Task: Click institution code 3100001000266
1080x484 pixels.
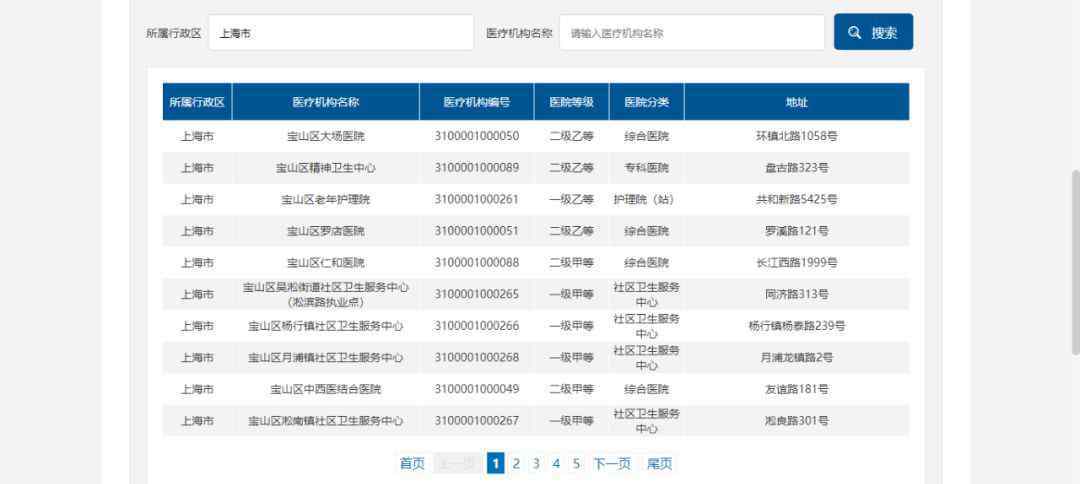Action: [477, 326]
